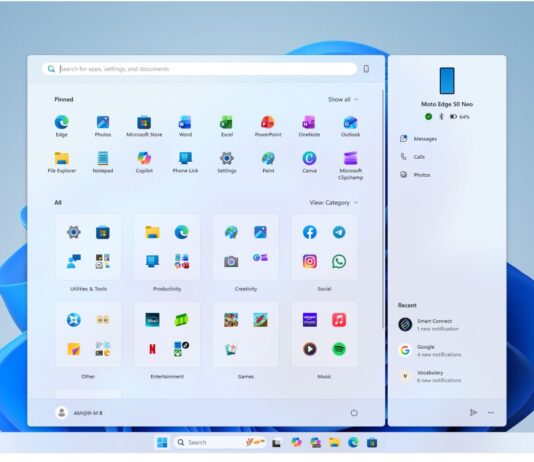Toggle the phone panel button beside search
Viewport: 534px width, 462px height.
pyautogui.click(x=366, y=69)
